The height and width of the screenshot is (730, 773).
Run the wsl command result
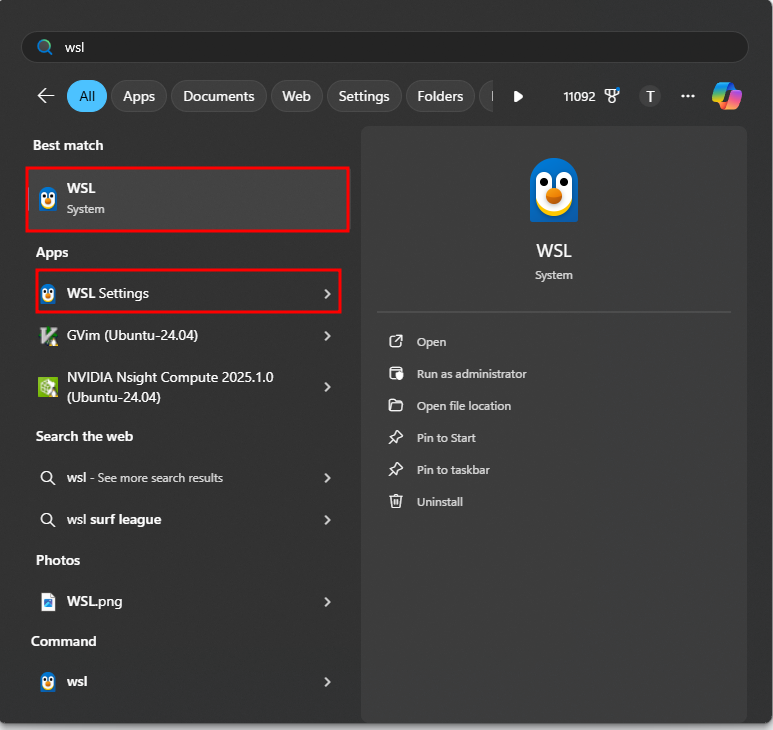tap(188, 682)
